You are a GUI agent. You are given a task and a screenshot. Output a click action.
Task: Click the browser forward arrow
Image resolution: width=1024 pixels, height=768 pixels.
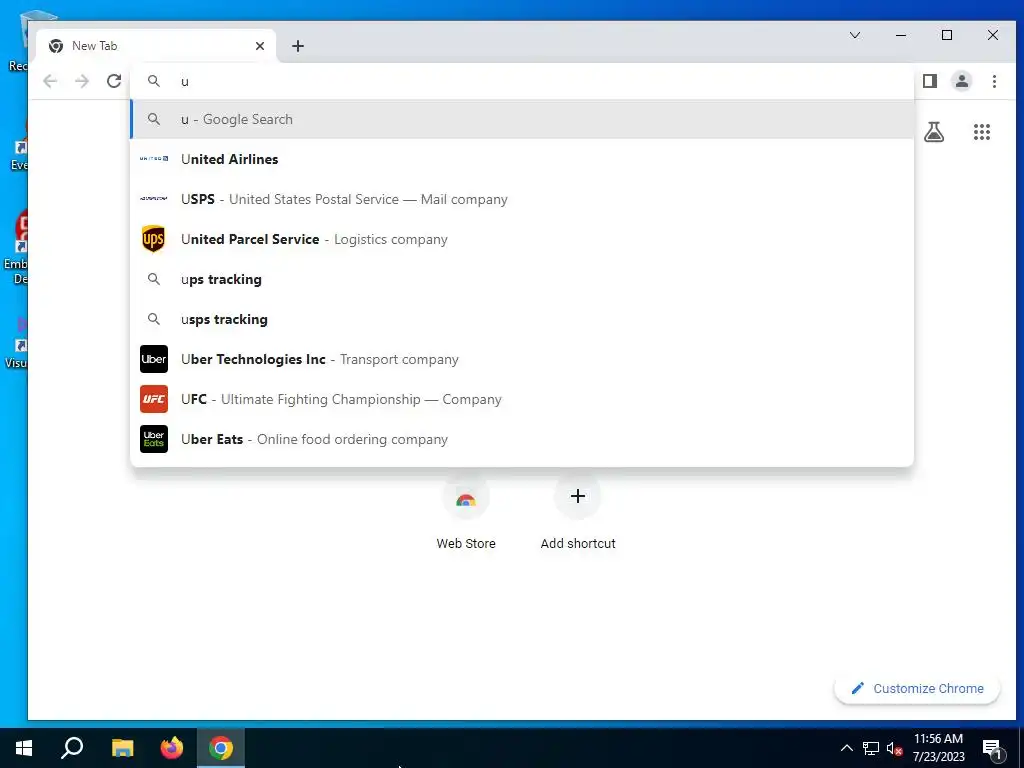pyautogui.click(x=82, y=81)
